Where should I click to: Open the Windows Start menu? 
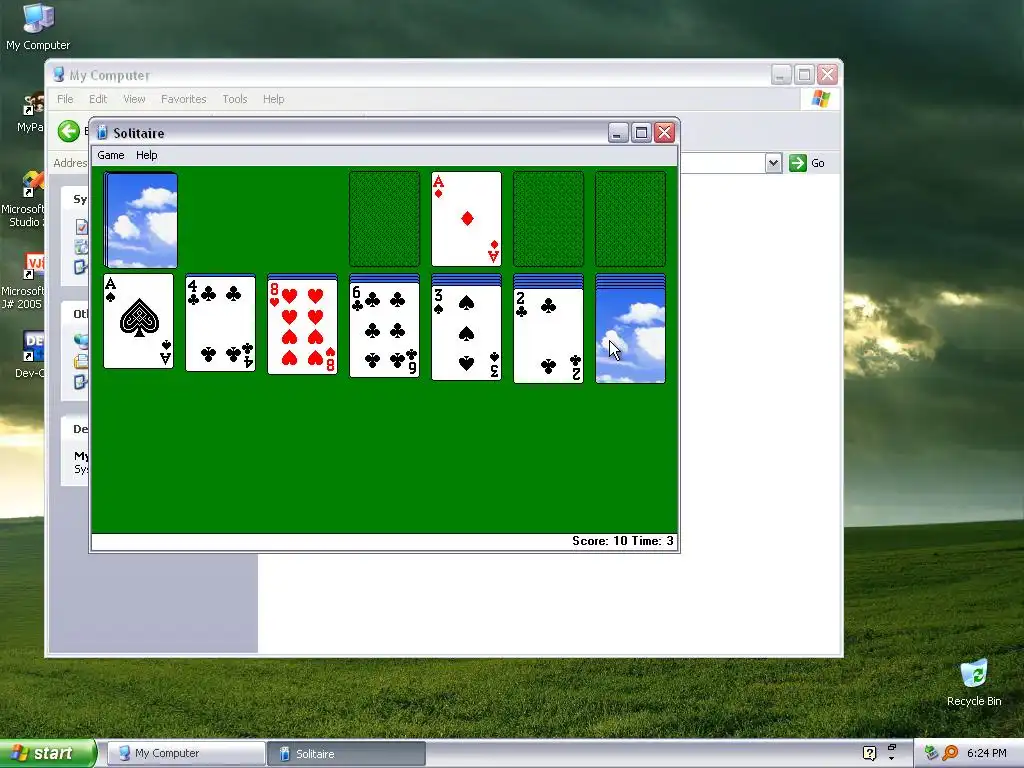pos(48,753)
